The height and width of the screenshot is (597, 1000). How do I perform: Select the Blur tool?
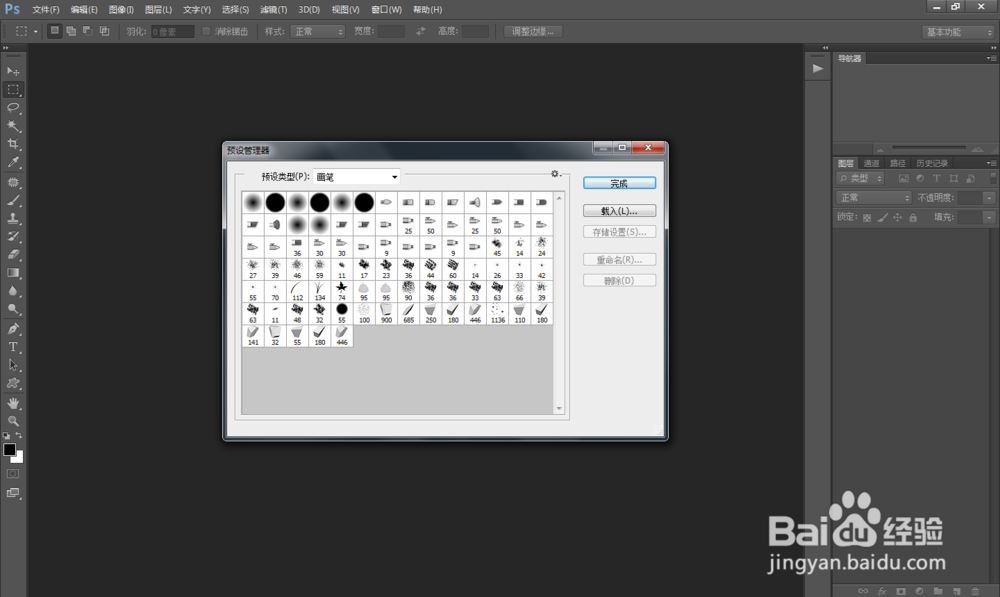[13, 291]
